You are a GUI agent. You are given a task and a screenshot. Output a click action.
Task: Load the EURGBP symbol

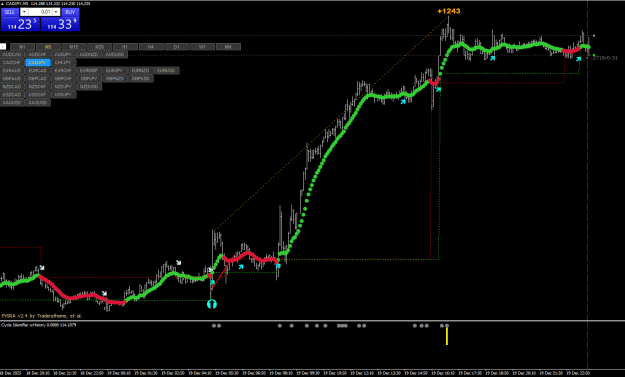[89, 71]
